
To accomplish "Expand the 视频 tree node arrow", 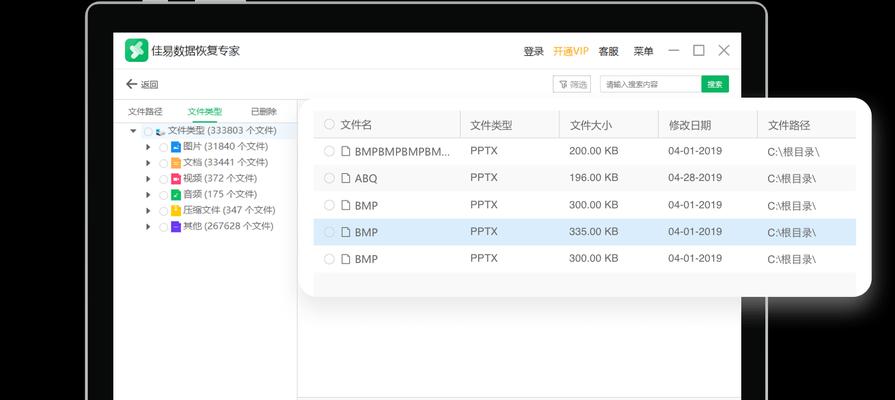I will pos(148,179).
